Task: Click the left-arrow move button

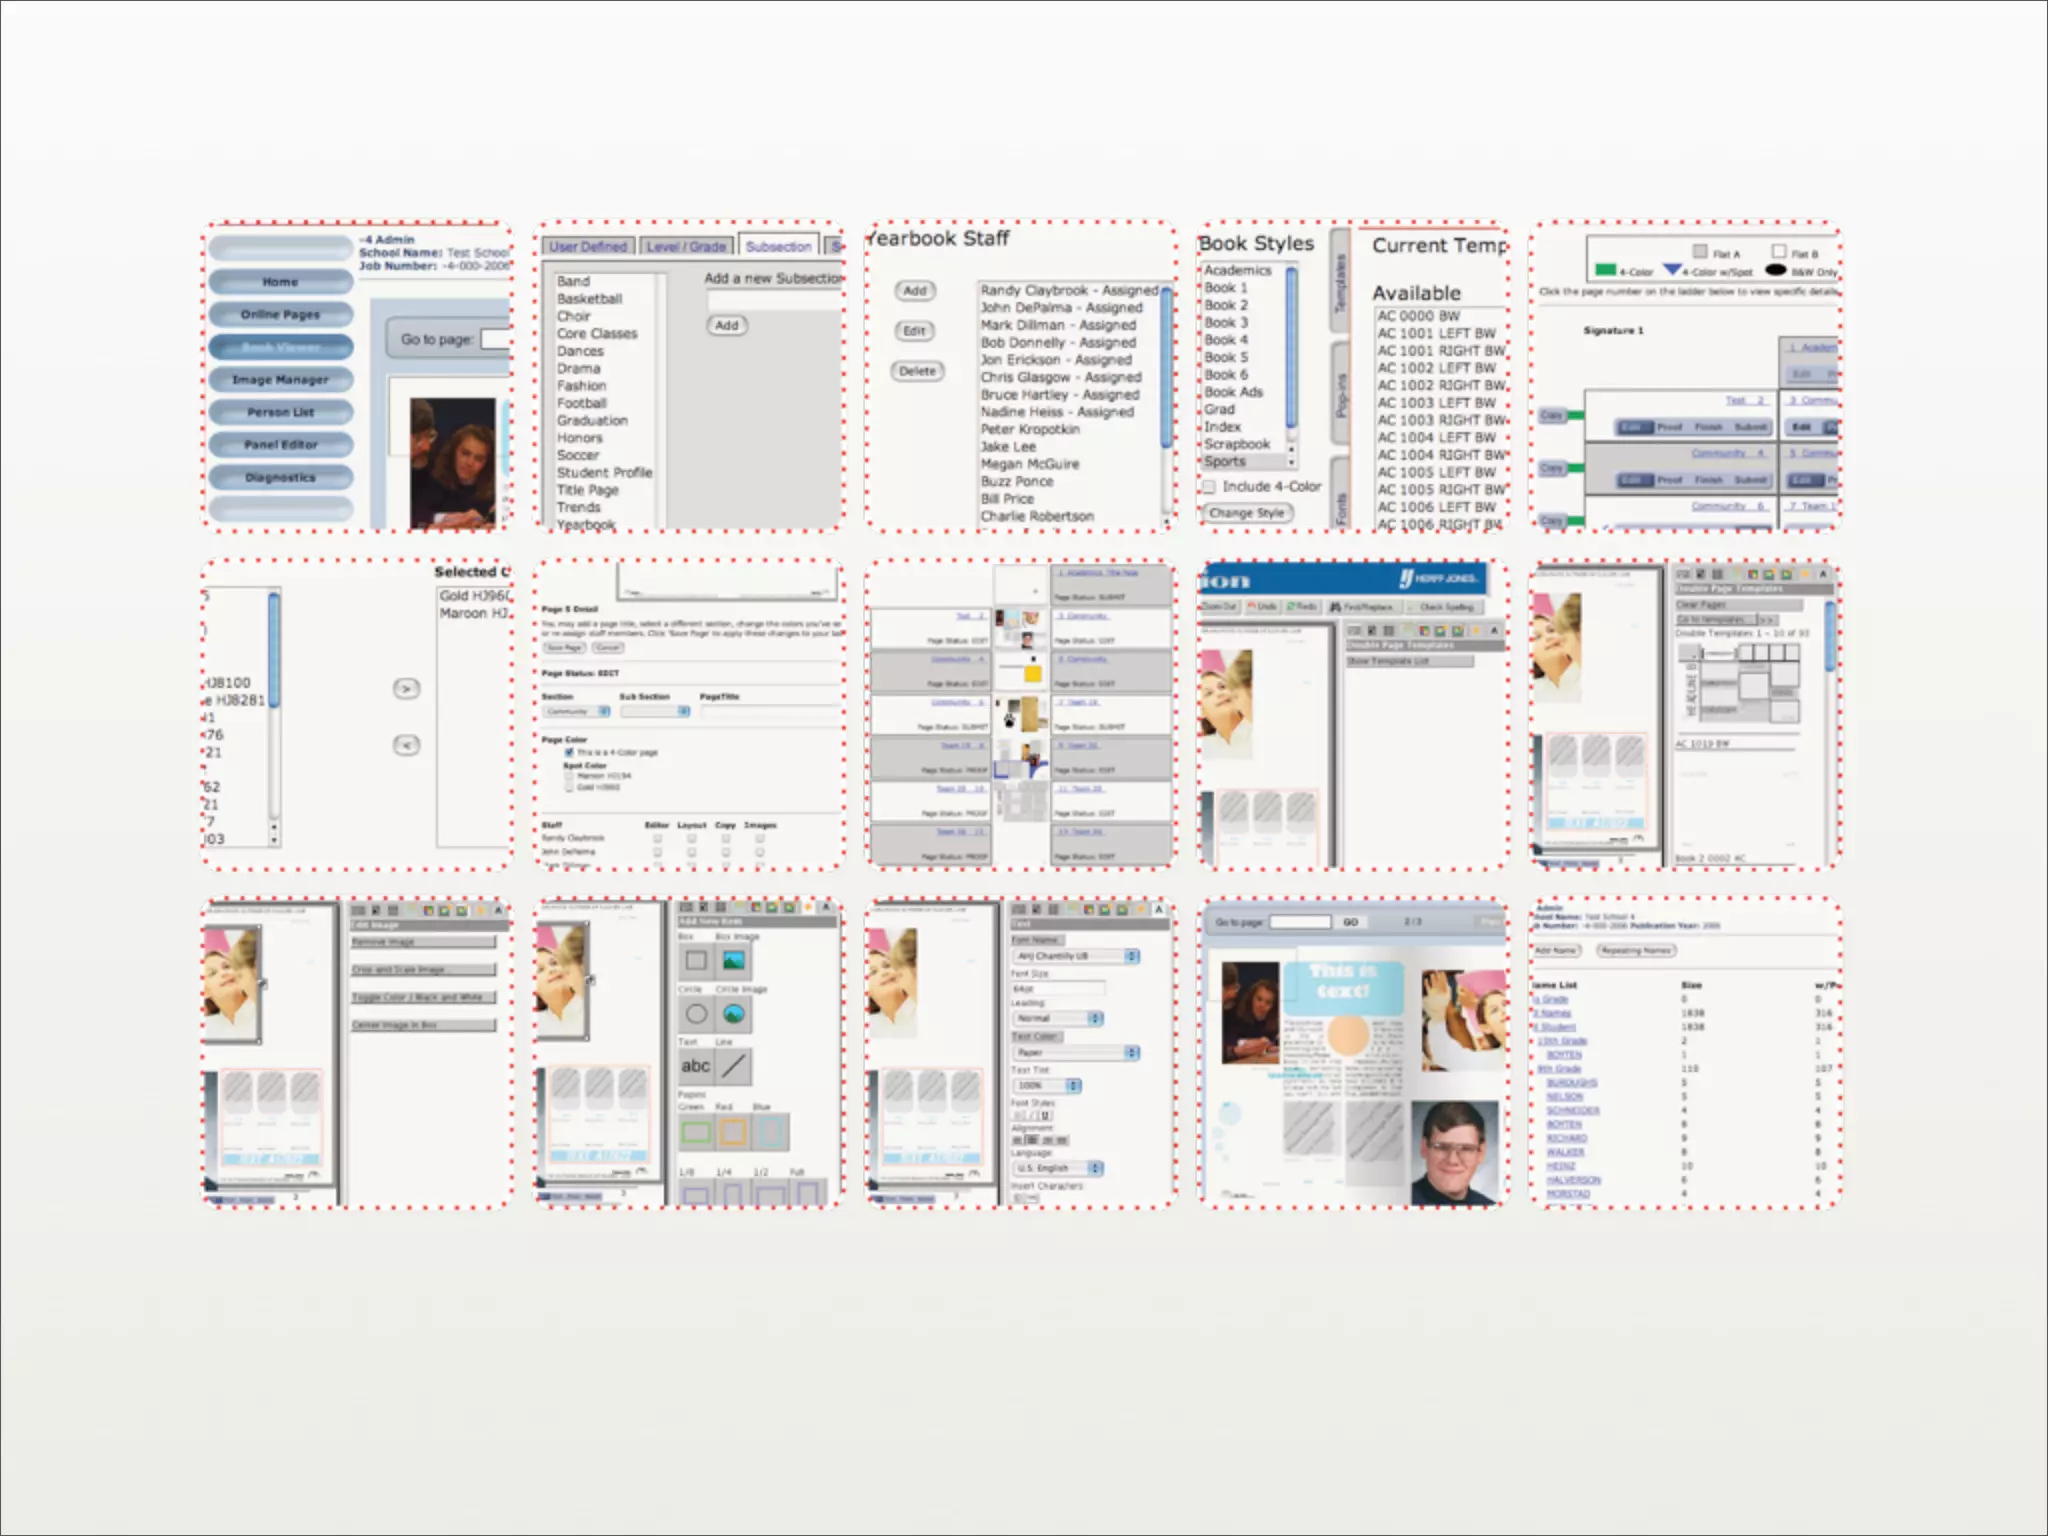Action: pyautogui.click(x=406, y=745)
